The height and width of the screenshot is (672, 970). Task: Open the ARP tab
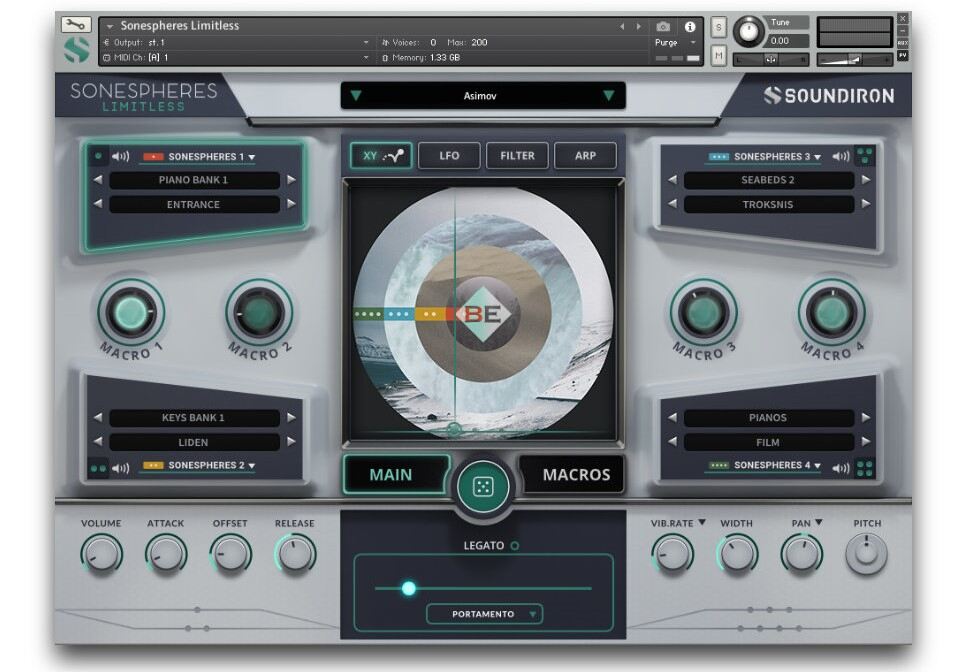586,156
